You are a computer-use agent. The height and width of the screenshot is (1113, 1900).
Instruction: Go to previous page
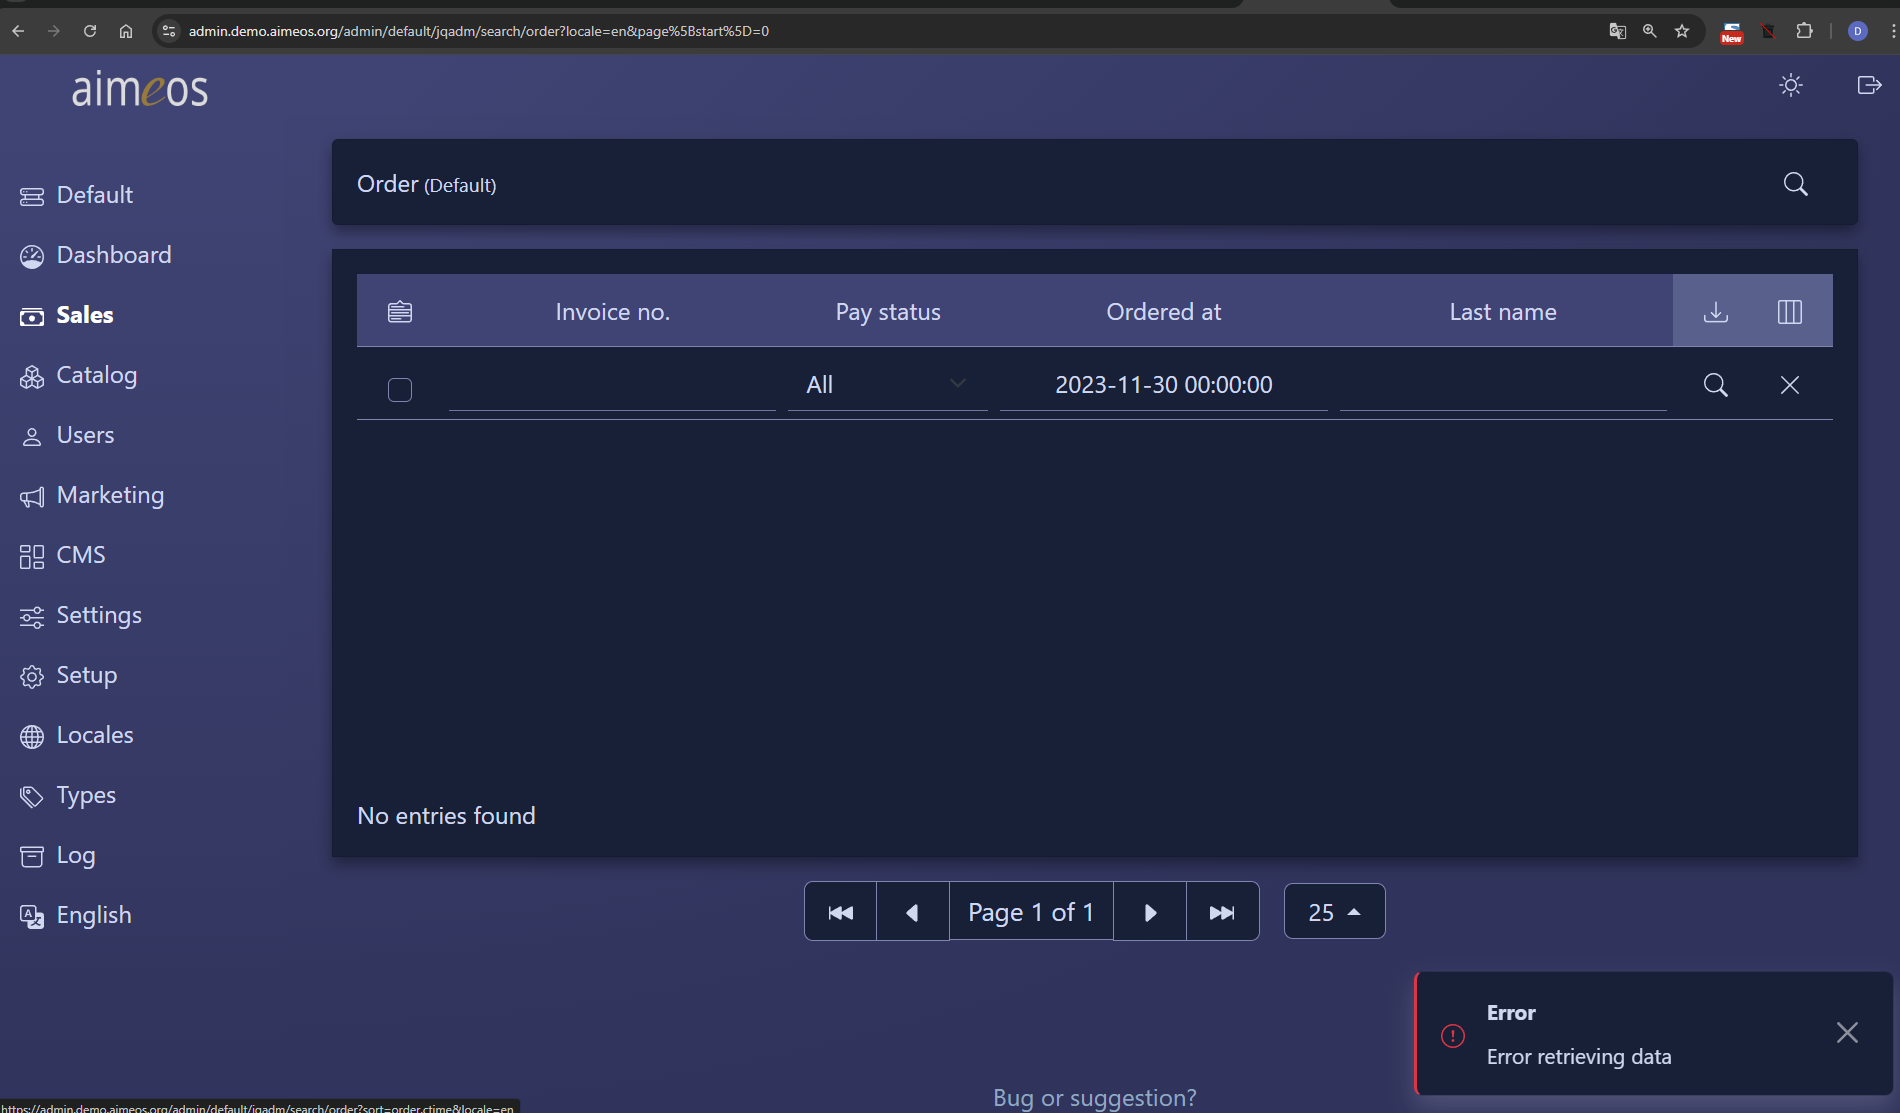tap(913, 912)
